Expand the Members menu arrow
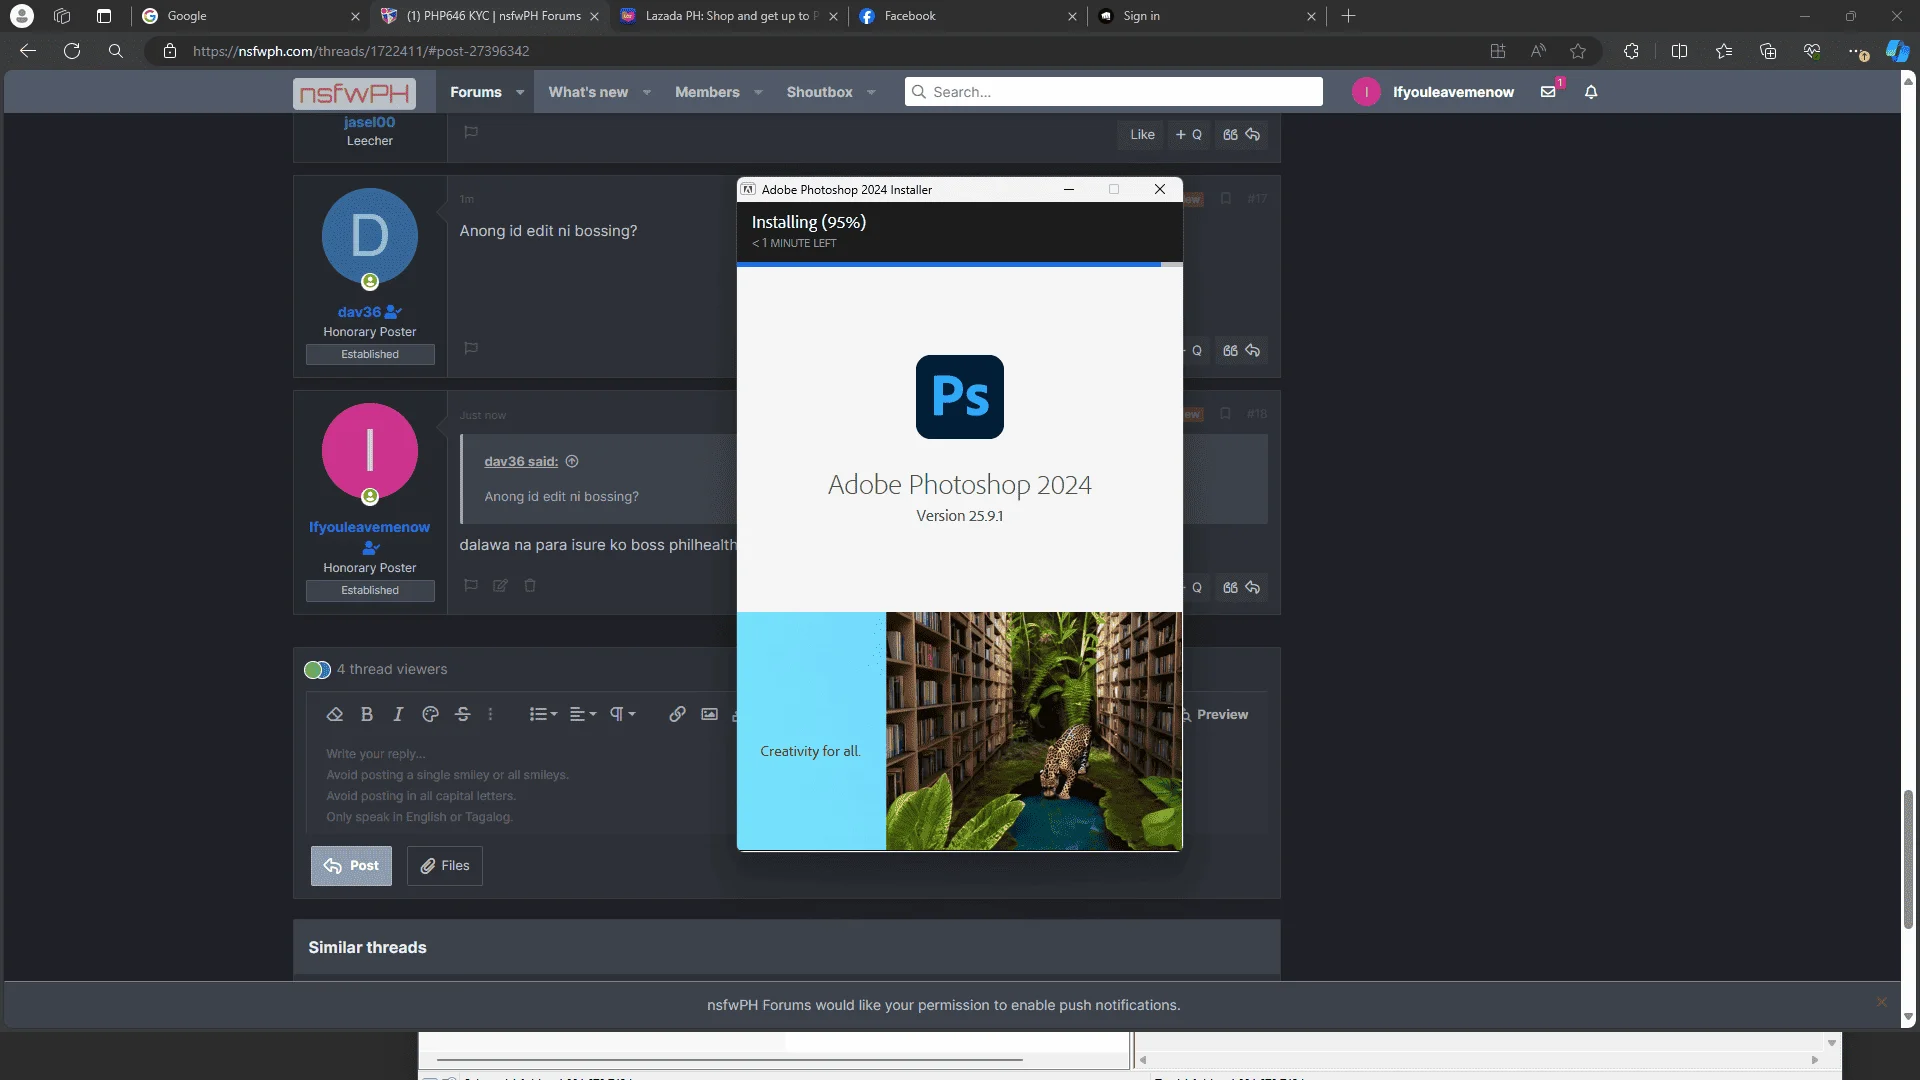The image size is (1920, 1080). point(758,92)
